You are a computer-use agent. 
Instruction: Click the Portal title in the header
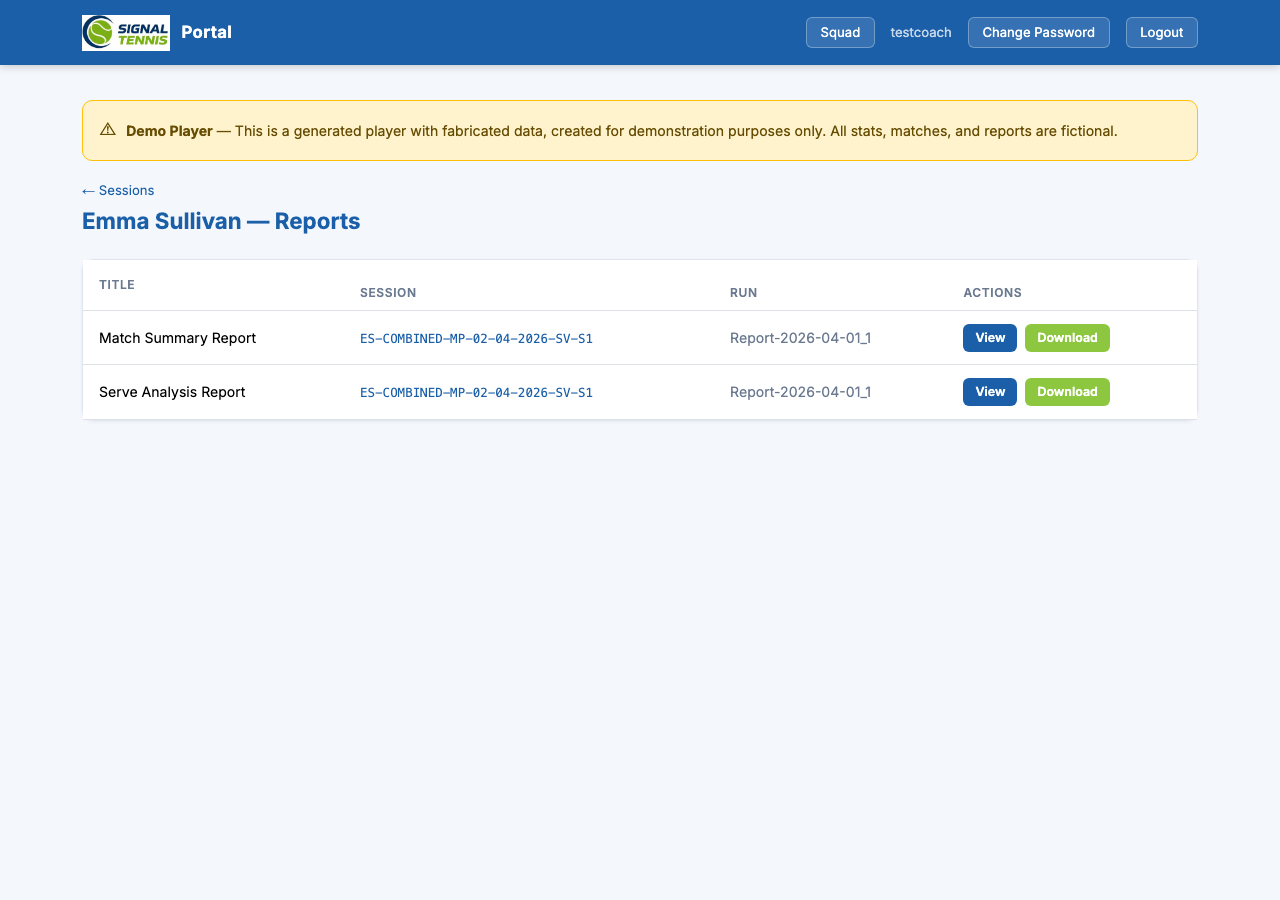pyautogui.click(x=207, y=32)
